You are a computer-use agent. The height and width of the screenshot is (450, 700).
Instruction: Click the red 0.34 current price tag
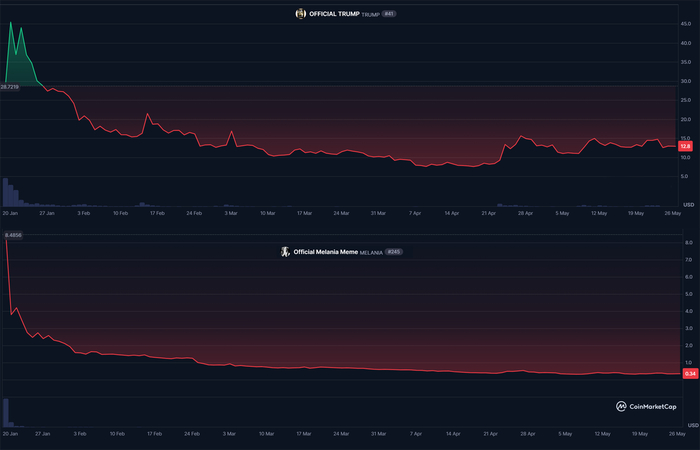coord(689,374)
